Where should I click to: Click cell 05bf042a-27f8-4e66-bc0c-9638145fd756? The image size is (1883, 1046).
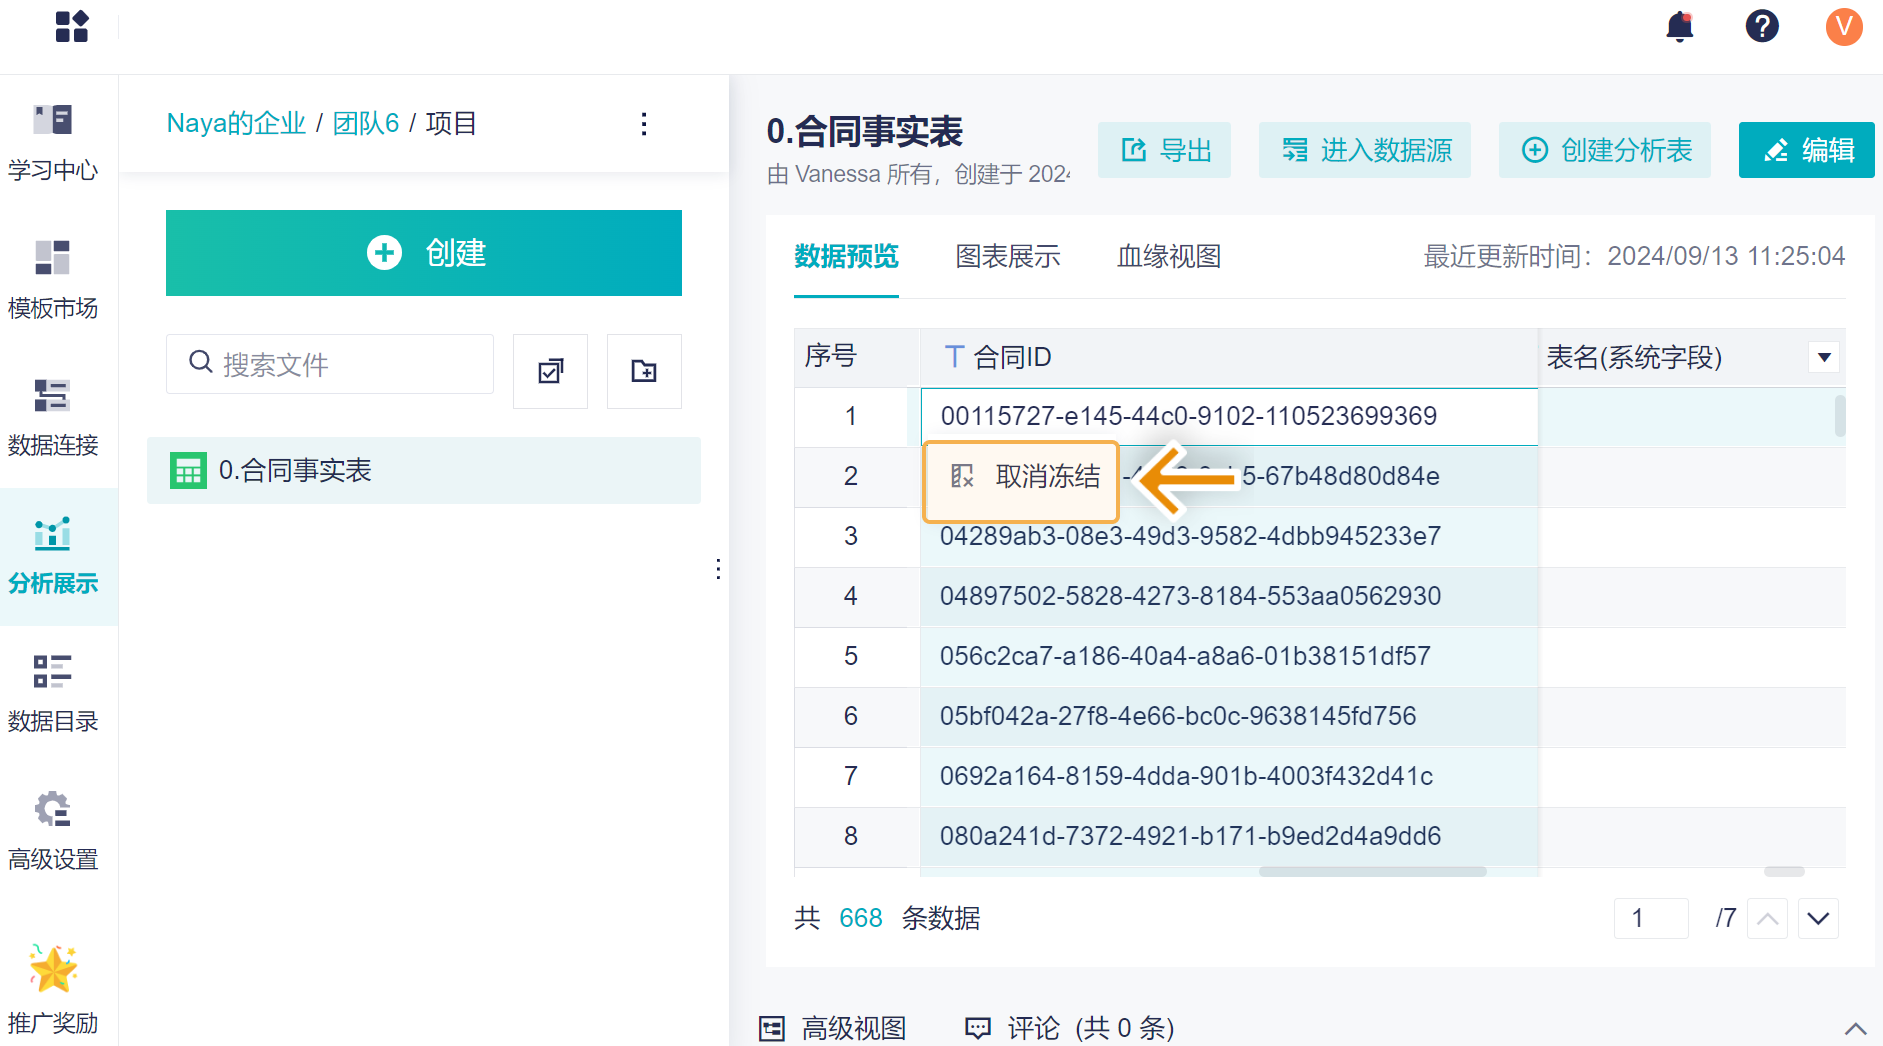[1229, 716]
